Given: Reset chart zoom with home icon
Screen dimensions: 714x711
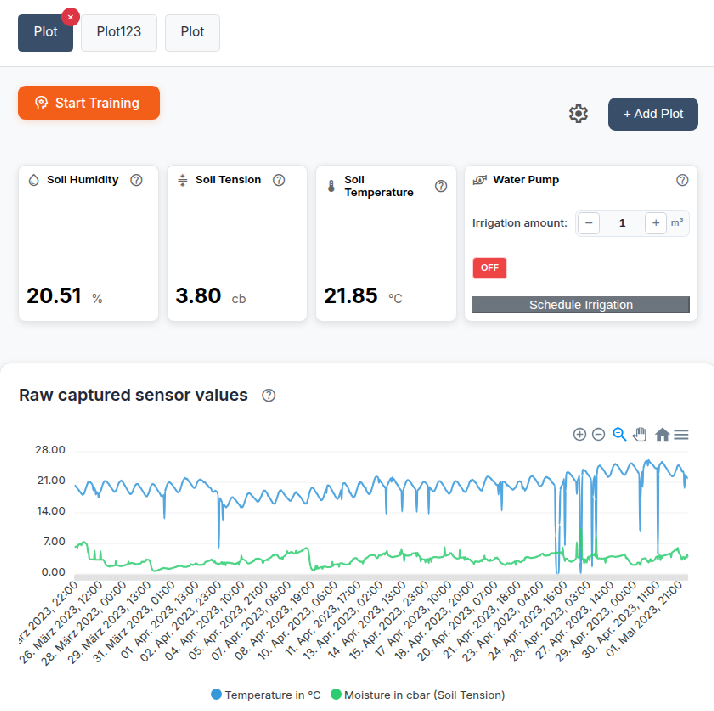Looking at the screenshot, I should coord(662,435).
